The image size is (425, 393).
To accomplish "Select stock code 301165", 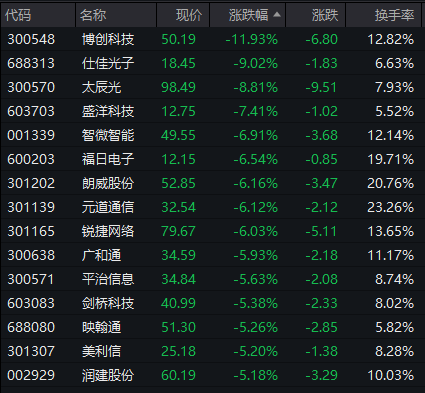I will (x=31, y=231).
